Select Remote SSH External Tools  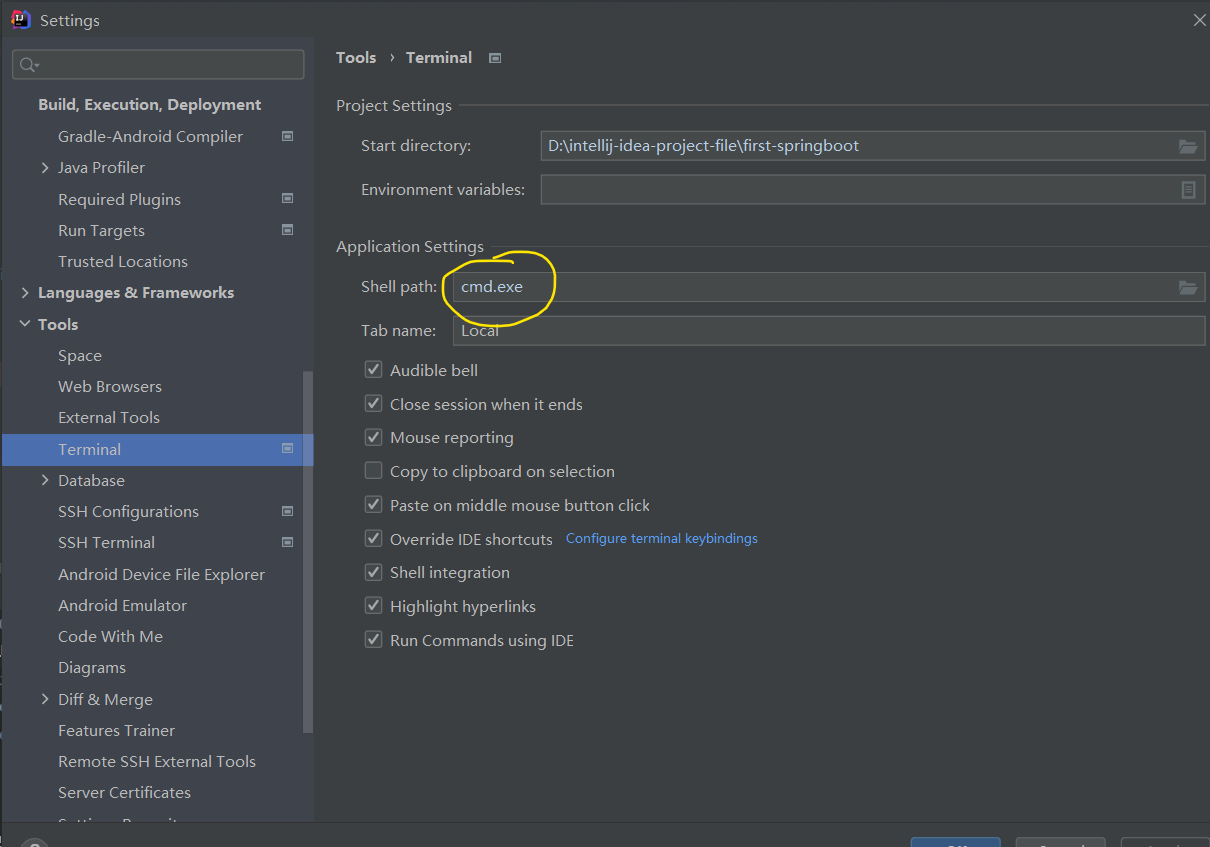(x=157, y=761)
